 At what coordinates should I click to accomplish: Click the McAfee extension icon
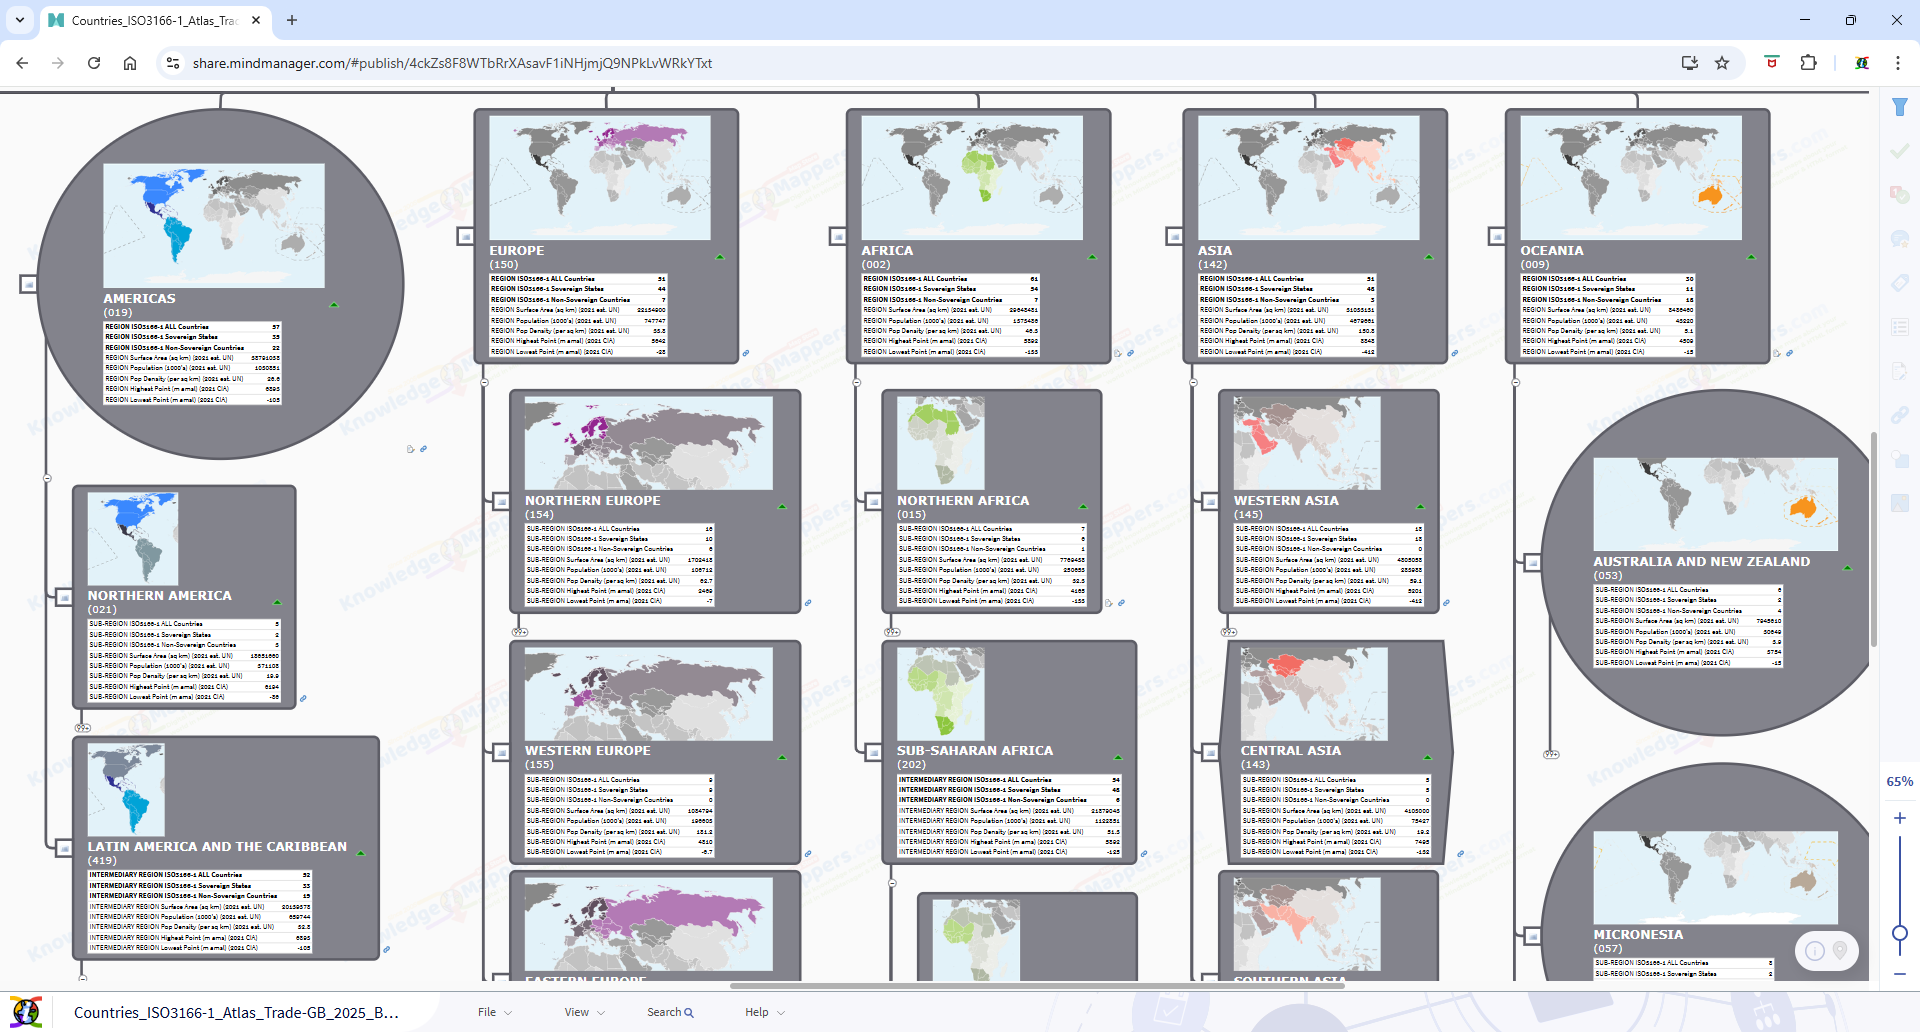pyautogui.click(x=1771, y=63)
